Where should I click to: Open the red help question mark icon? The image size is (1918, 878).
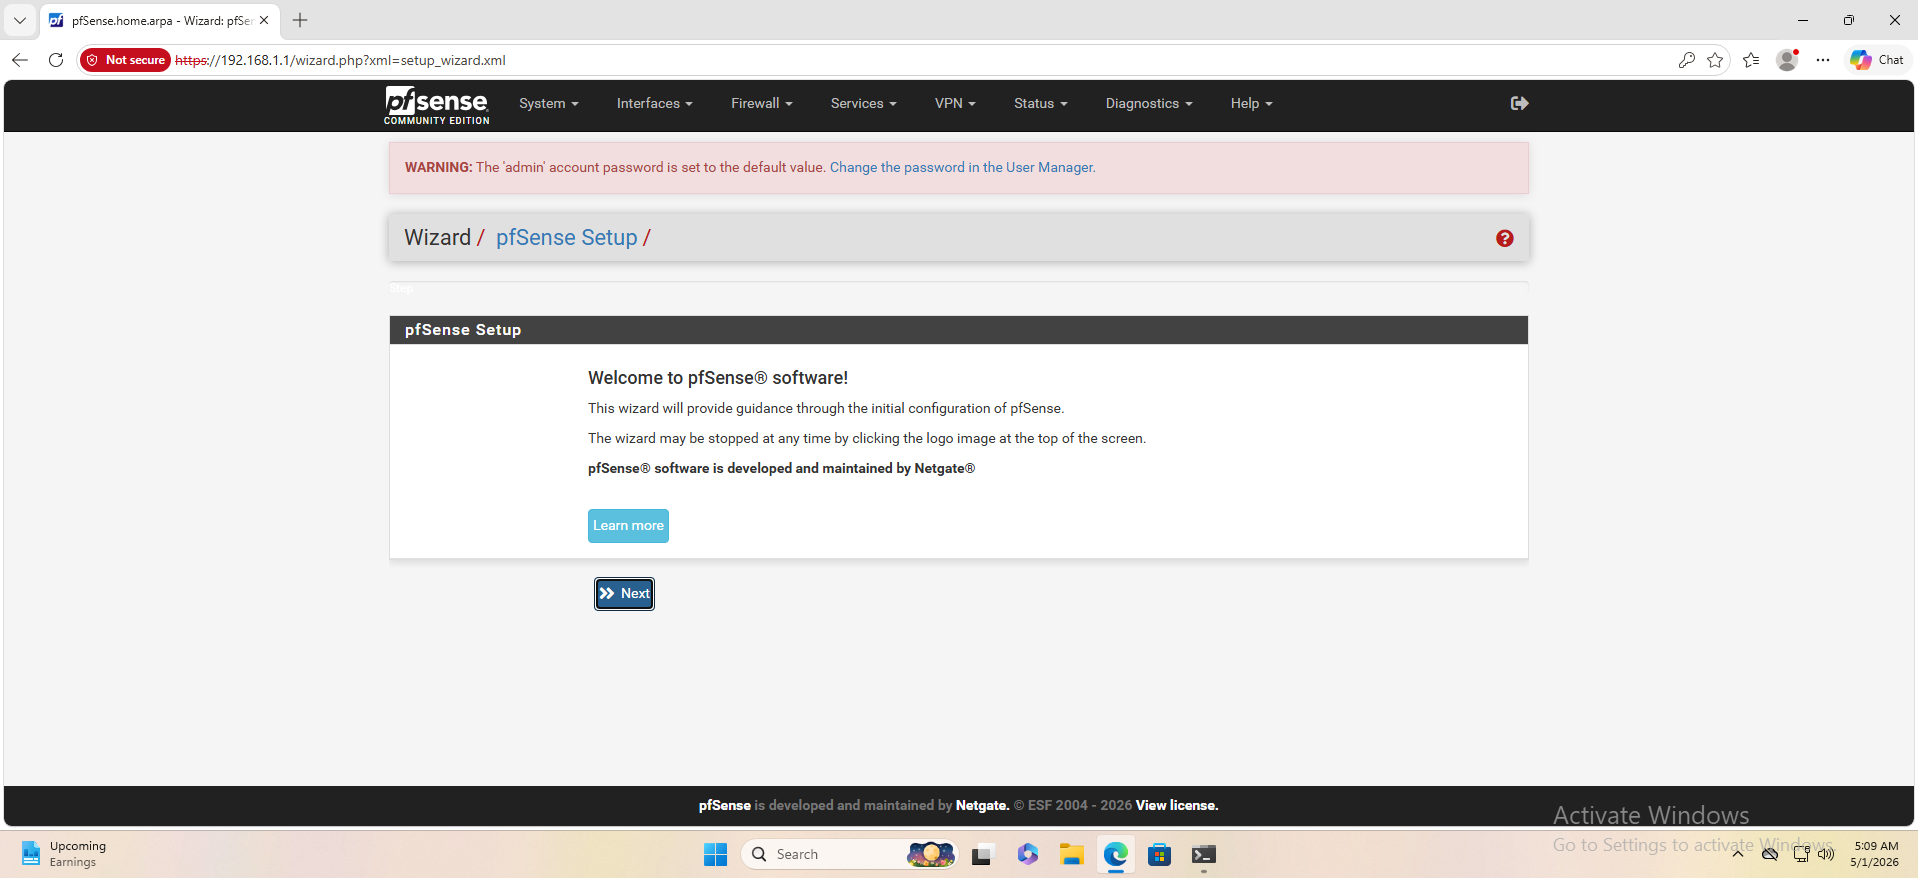pos(1504,238)
